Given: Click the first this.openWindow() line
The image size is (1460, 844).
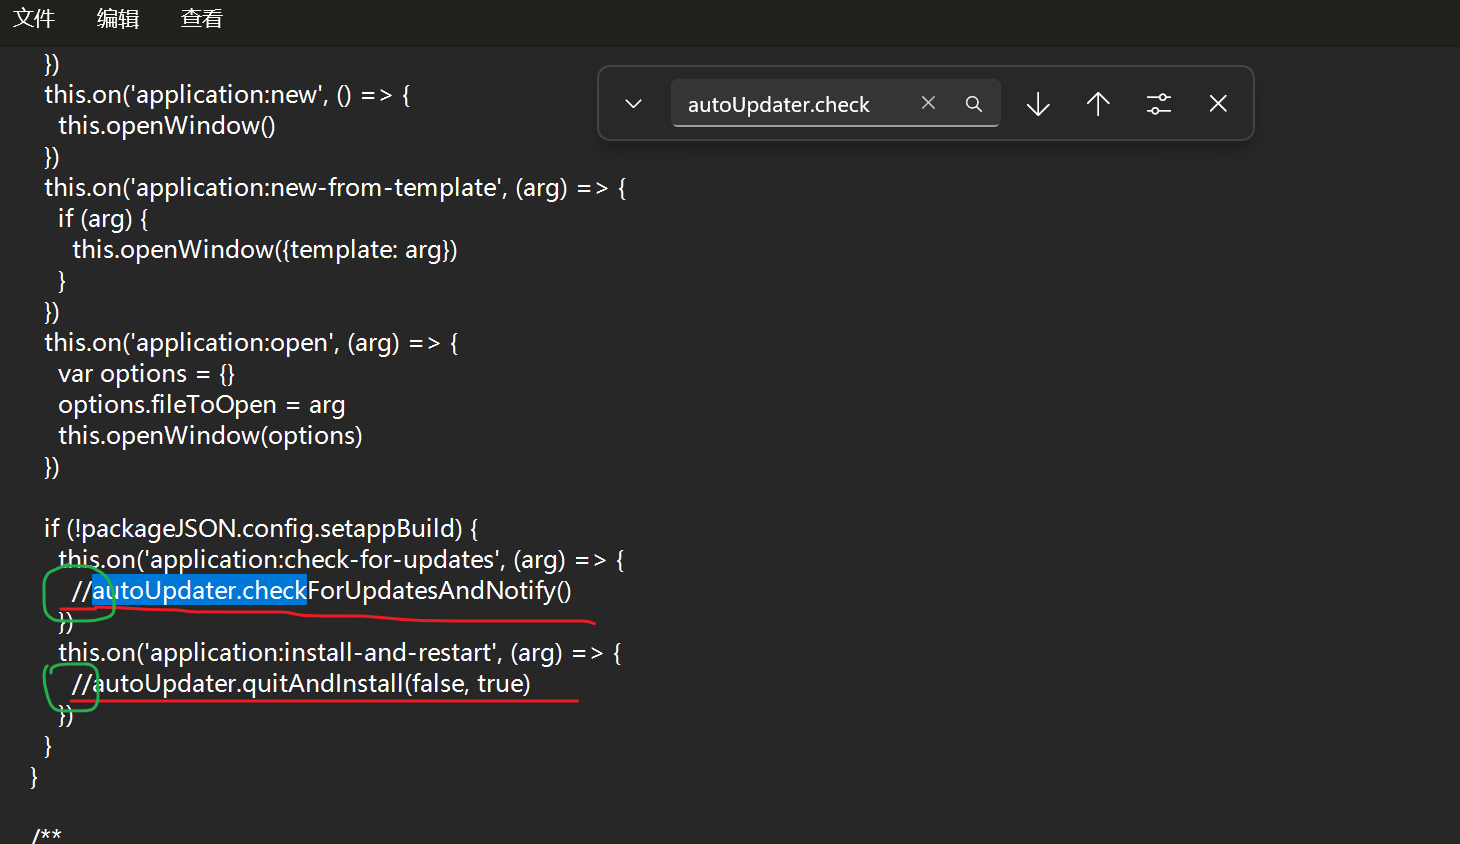Looking at the screenshot, I should click(167, 126).
